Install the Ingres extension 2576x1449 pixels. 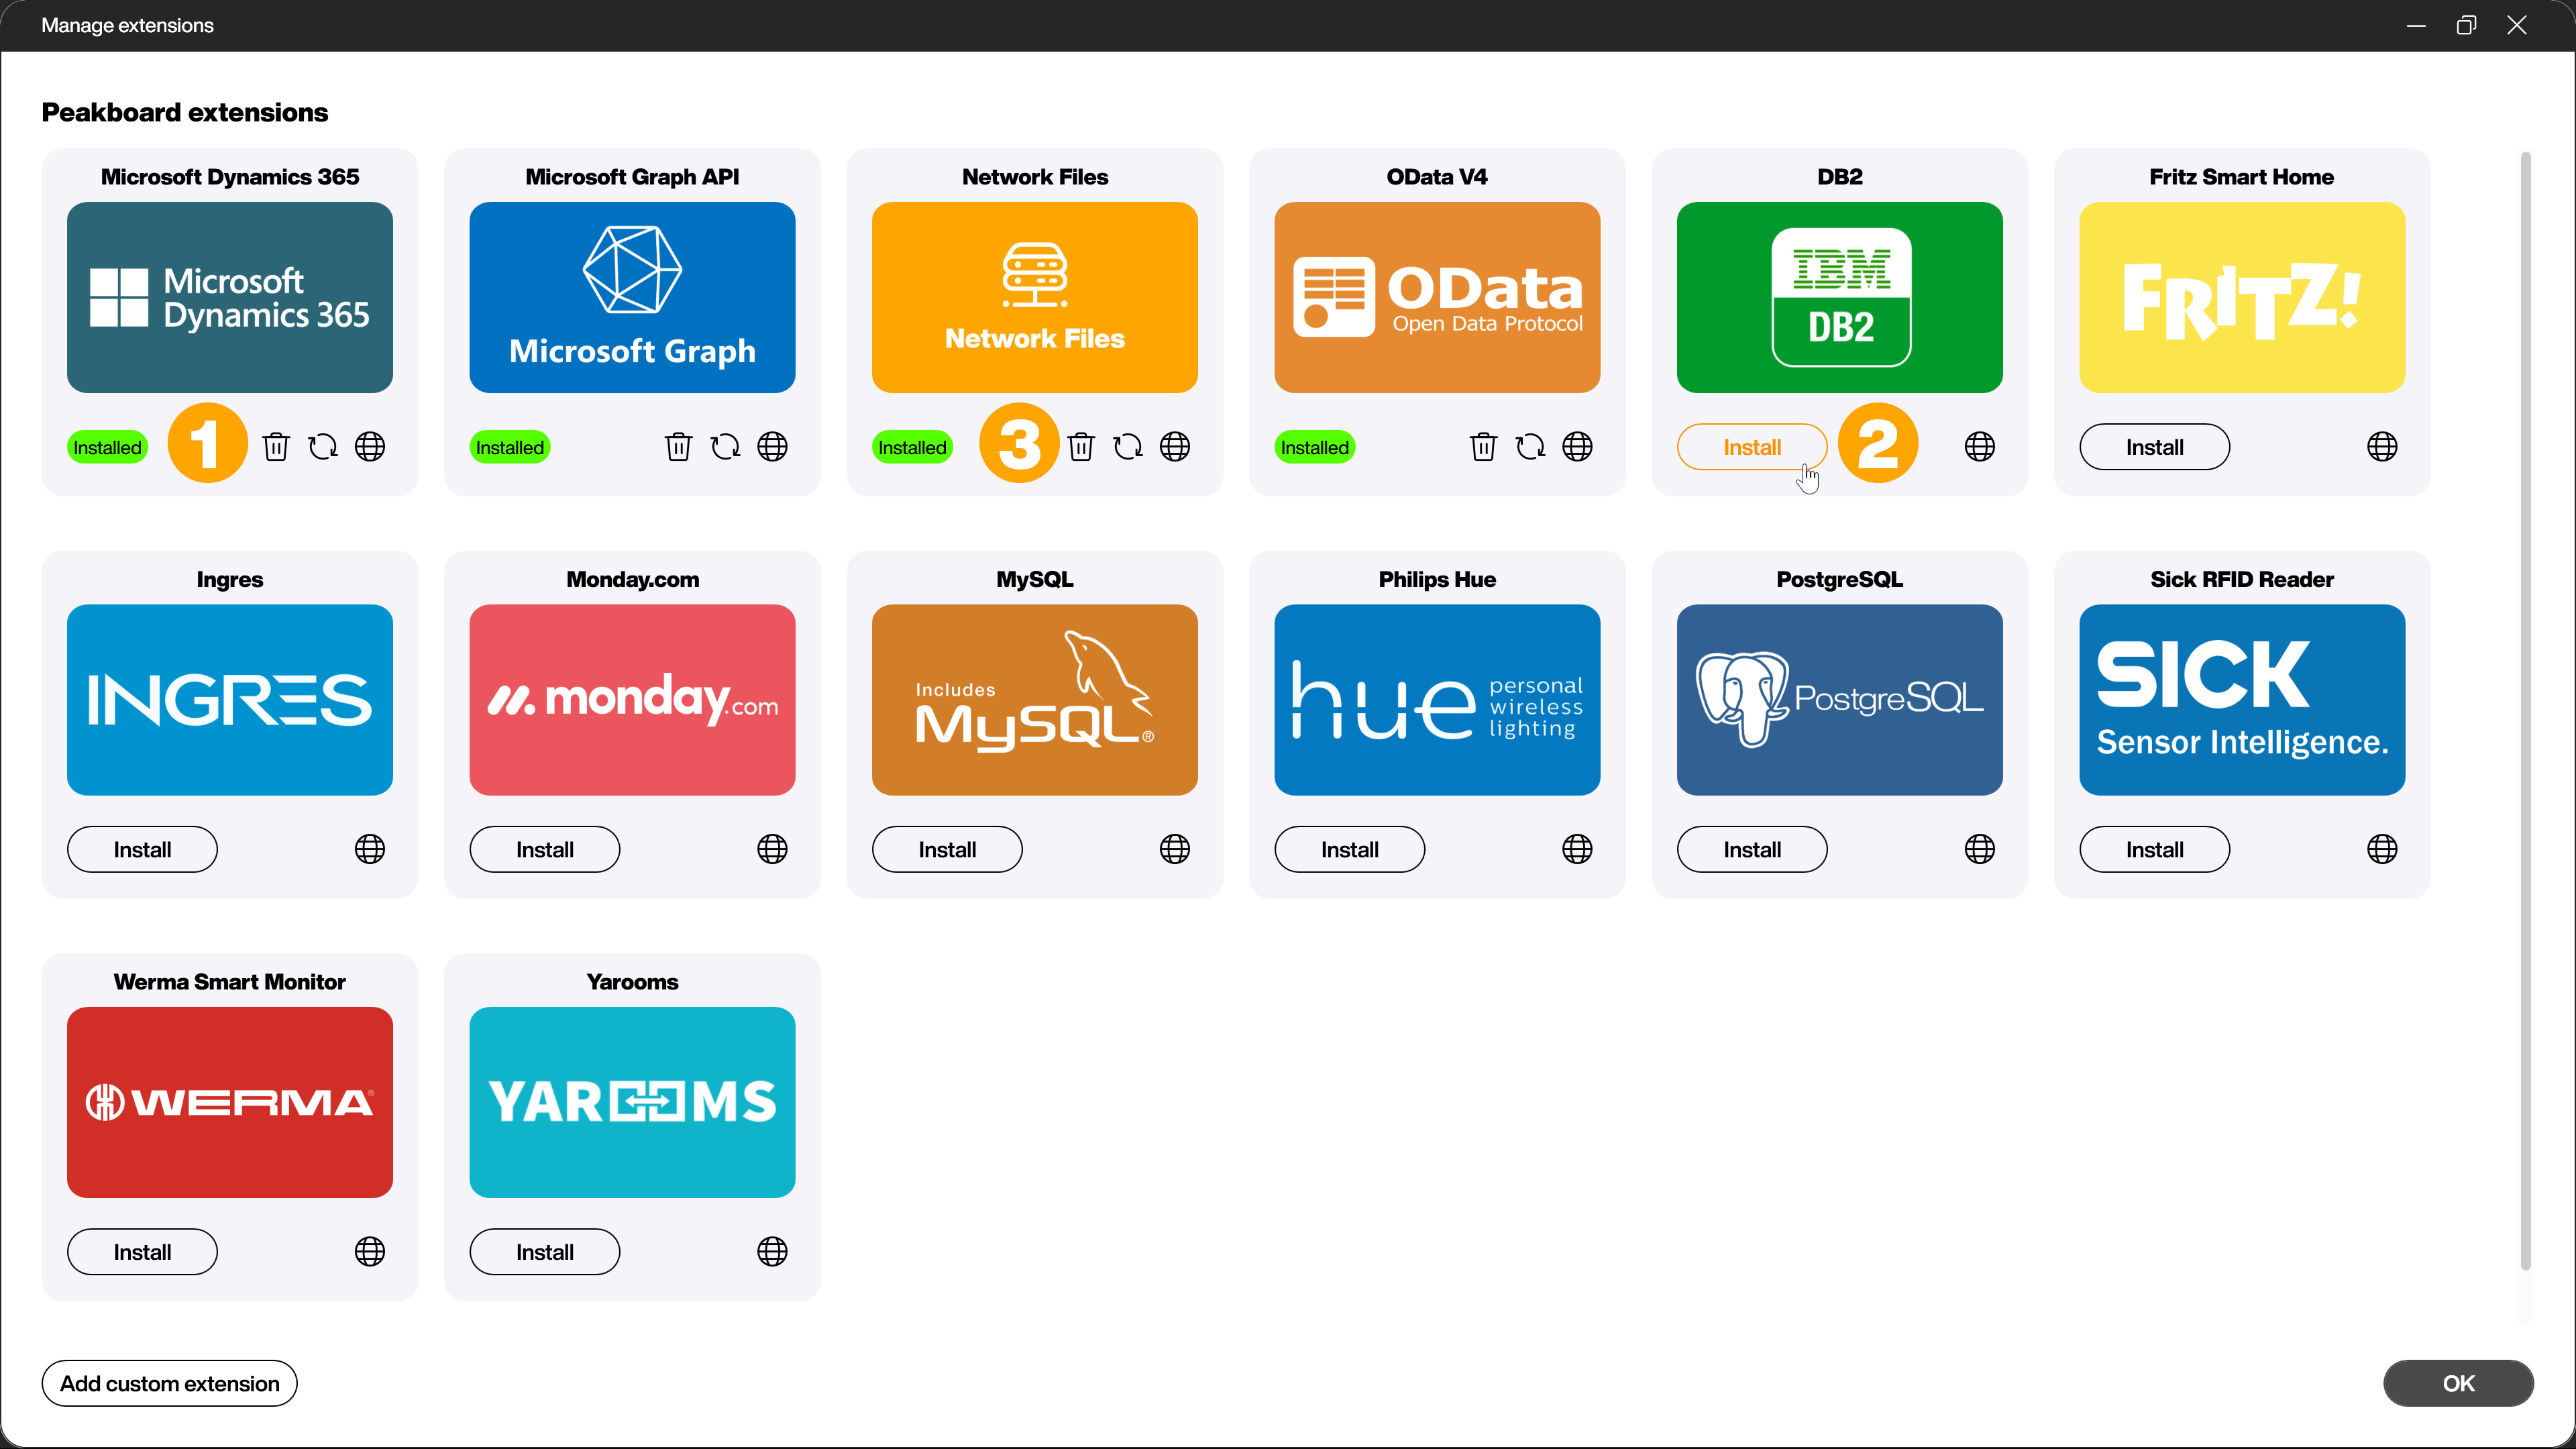(142, 850)
